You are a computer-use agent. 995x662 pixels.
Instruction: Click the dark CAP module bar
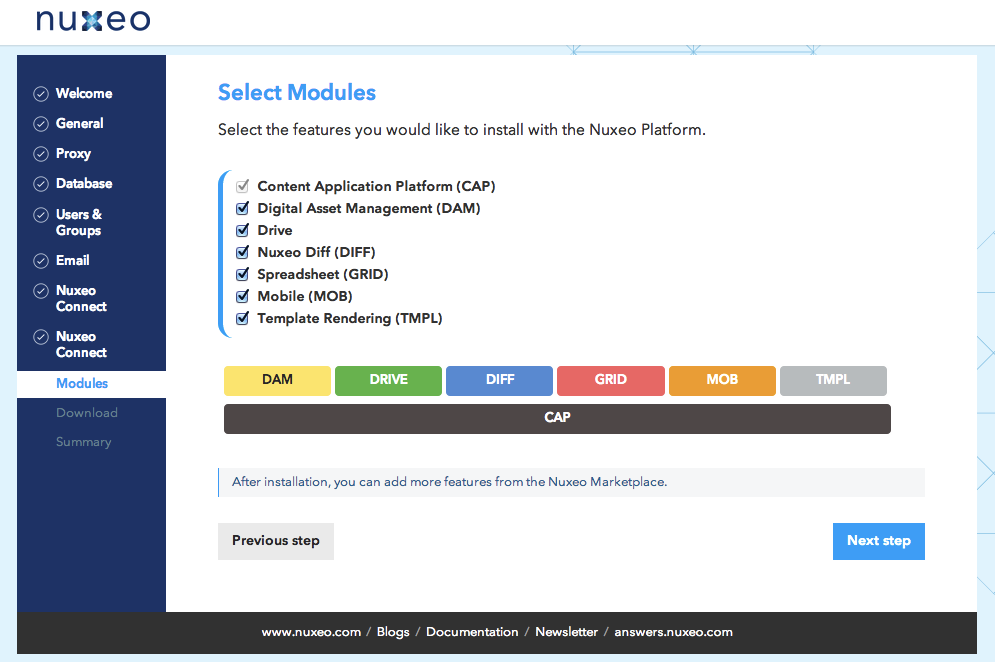pyautogui.click(x=557, y=418)
